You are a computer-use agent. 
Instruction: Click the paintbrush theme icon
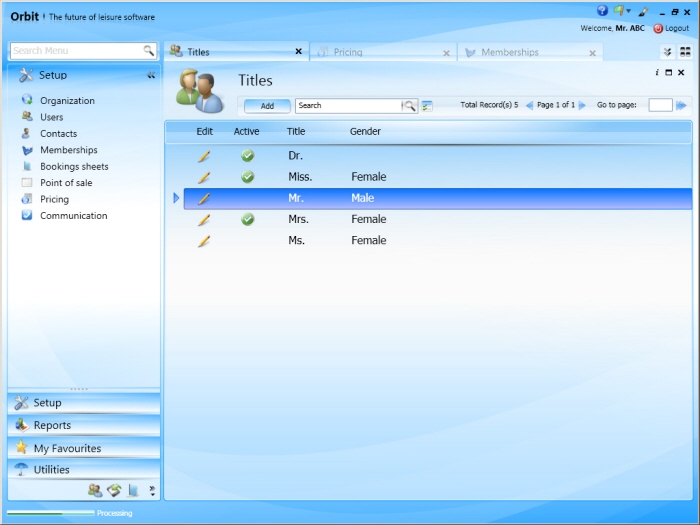coord(643,12)
